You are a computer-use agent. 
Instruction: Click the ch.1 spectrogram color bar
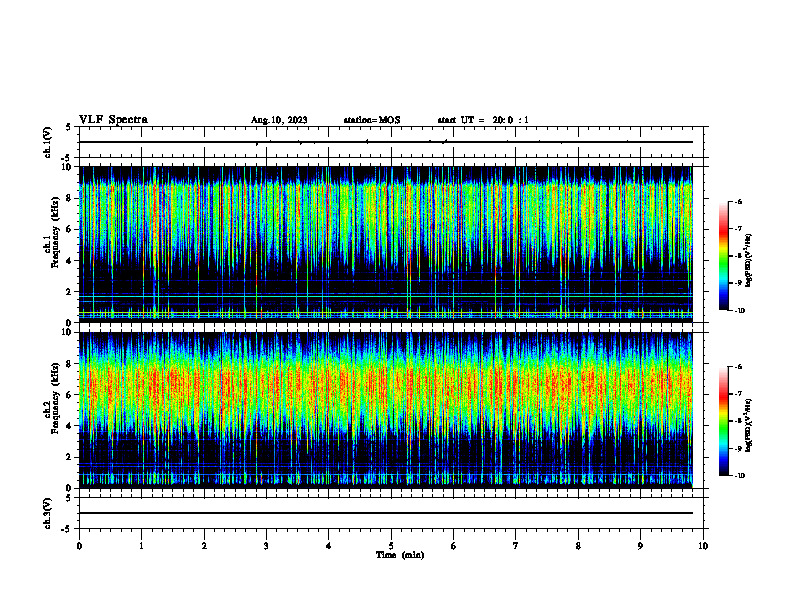[x=723, y=256]
